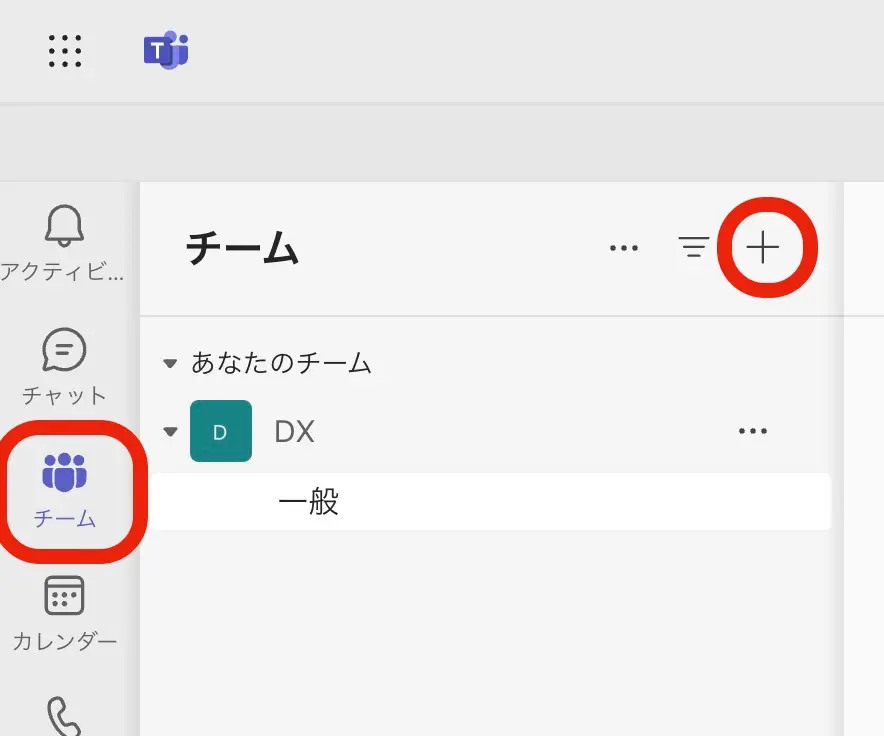Open the Calls phone icon

(x=65, y=716)
